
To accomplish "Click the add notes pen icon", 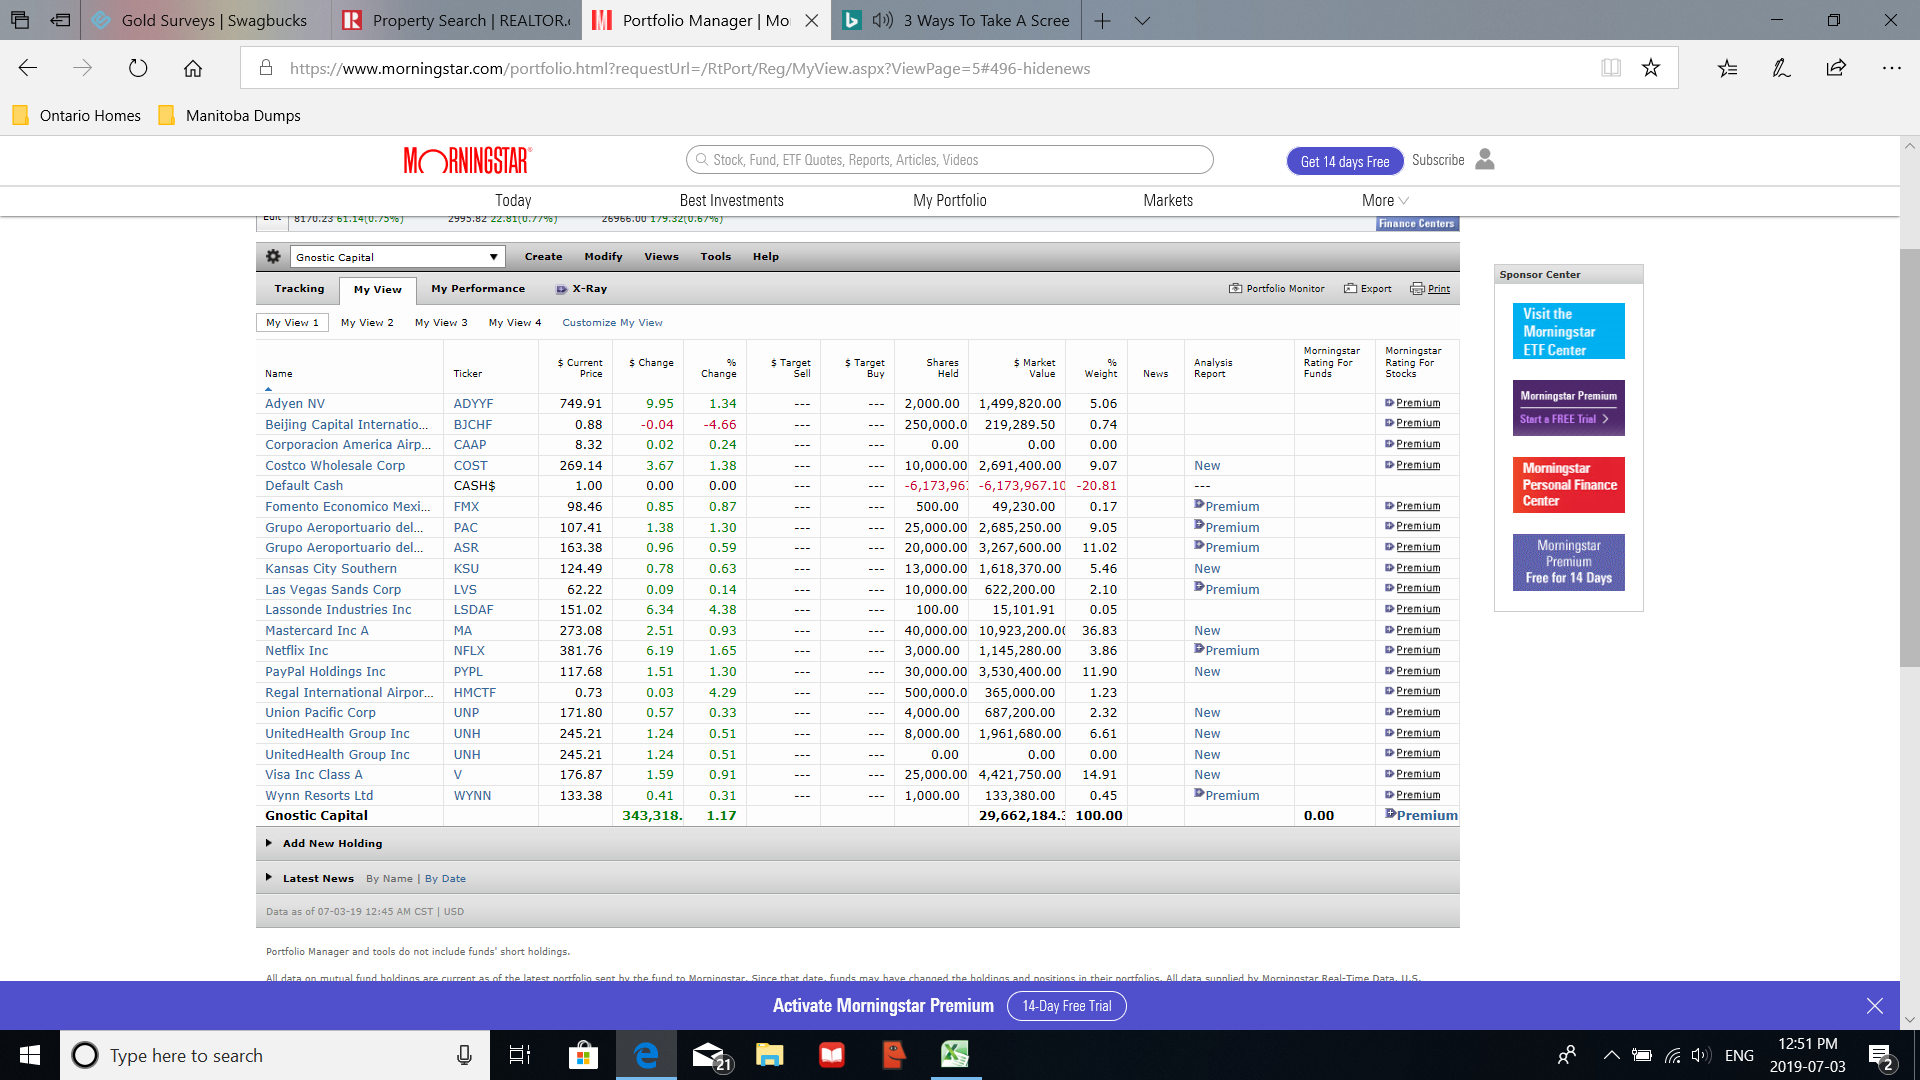I will (x=1781, y=68).
